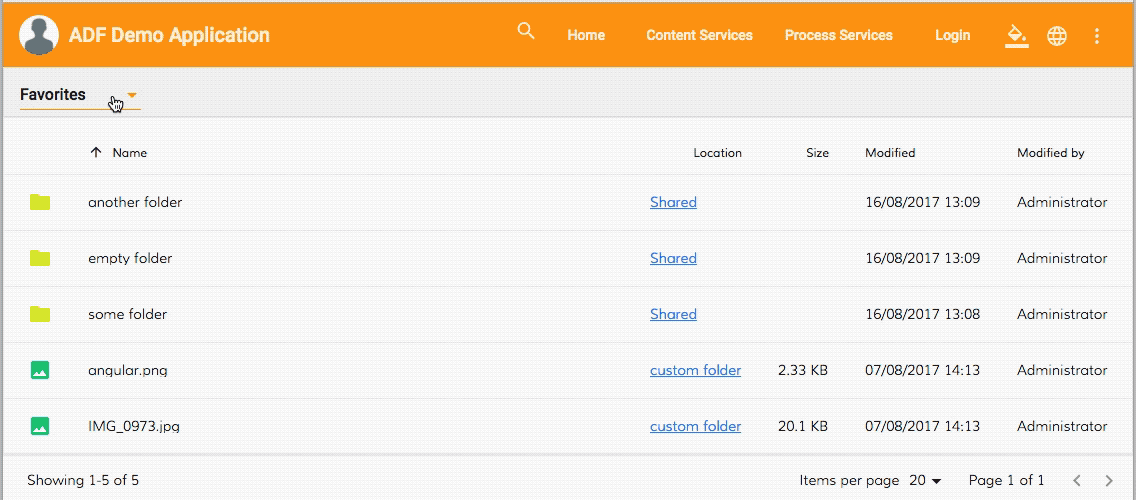
Task: Click the search magnifier icon
Action: coord(526,32)
